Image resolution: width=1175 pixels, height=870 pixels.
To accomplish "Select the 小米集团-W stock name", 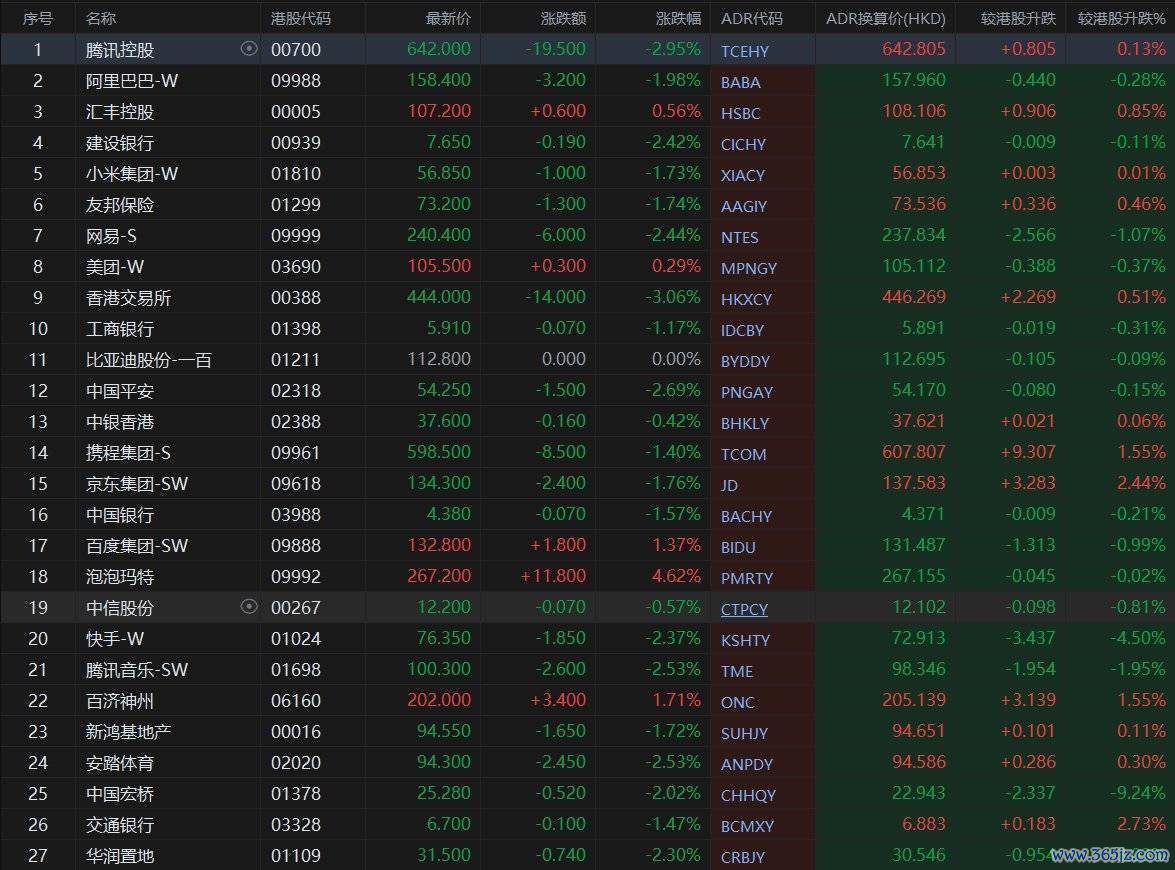I will click(x=132, y=174).
